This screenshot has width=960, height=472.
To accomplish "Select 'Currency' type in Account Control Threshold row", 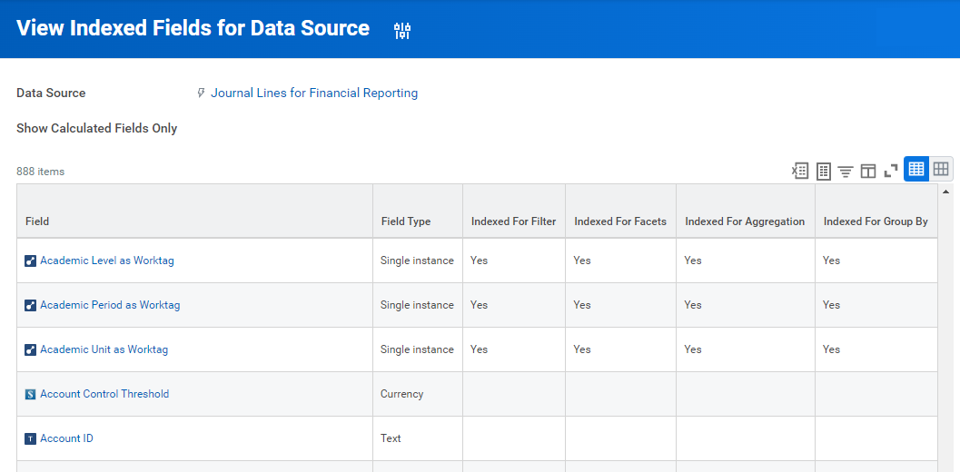I will [402, 394].
